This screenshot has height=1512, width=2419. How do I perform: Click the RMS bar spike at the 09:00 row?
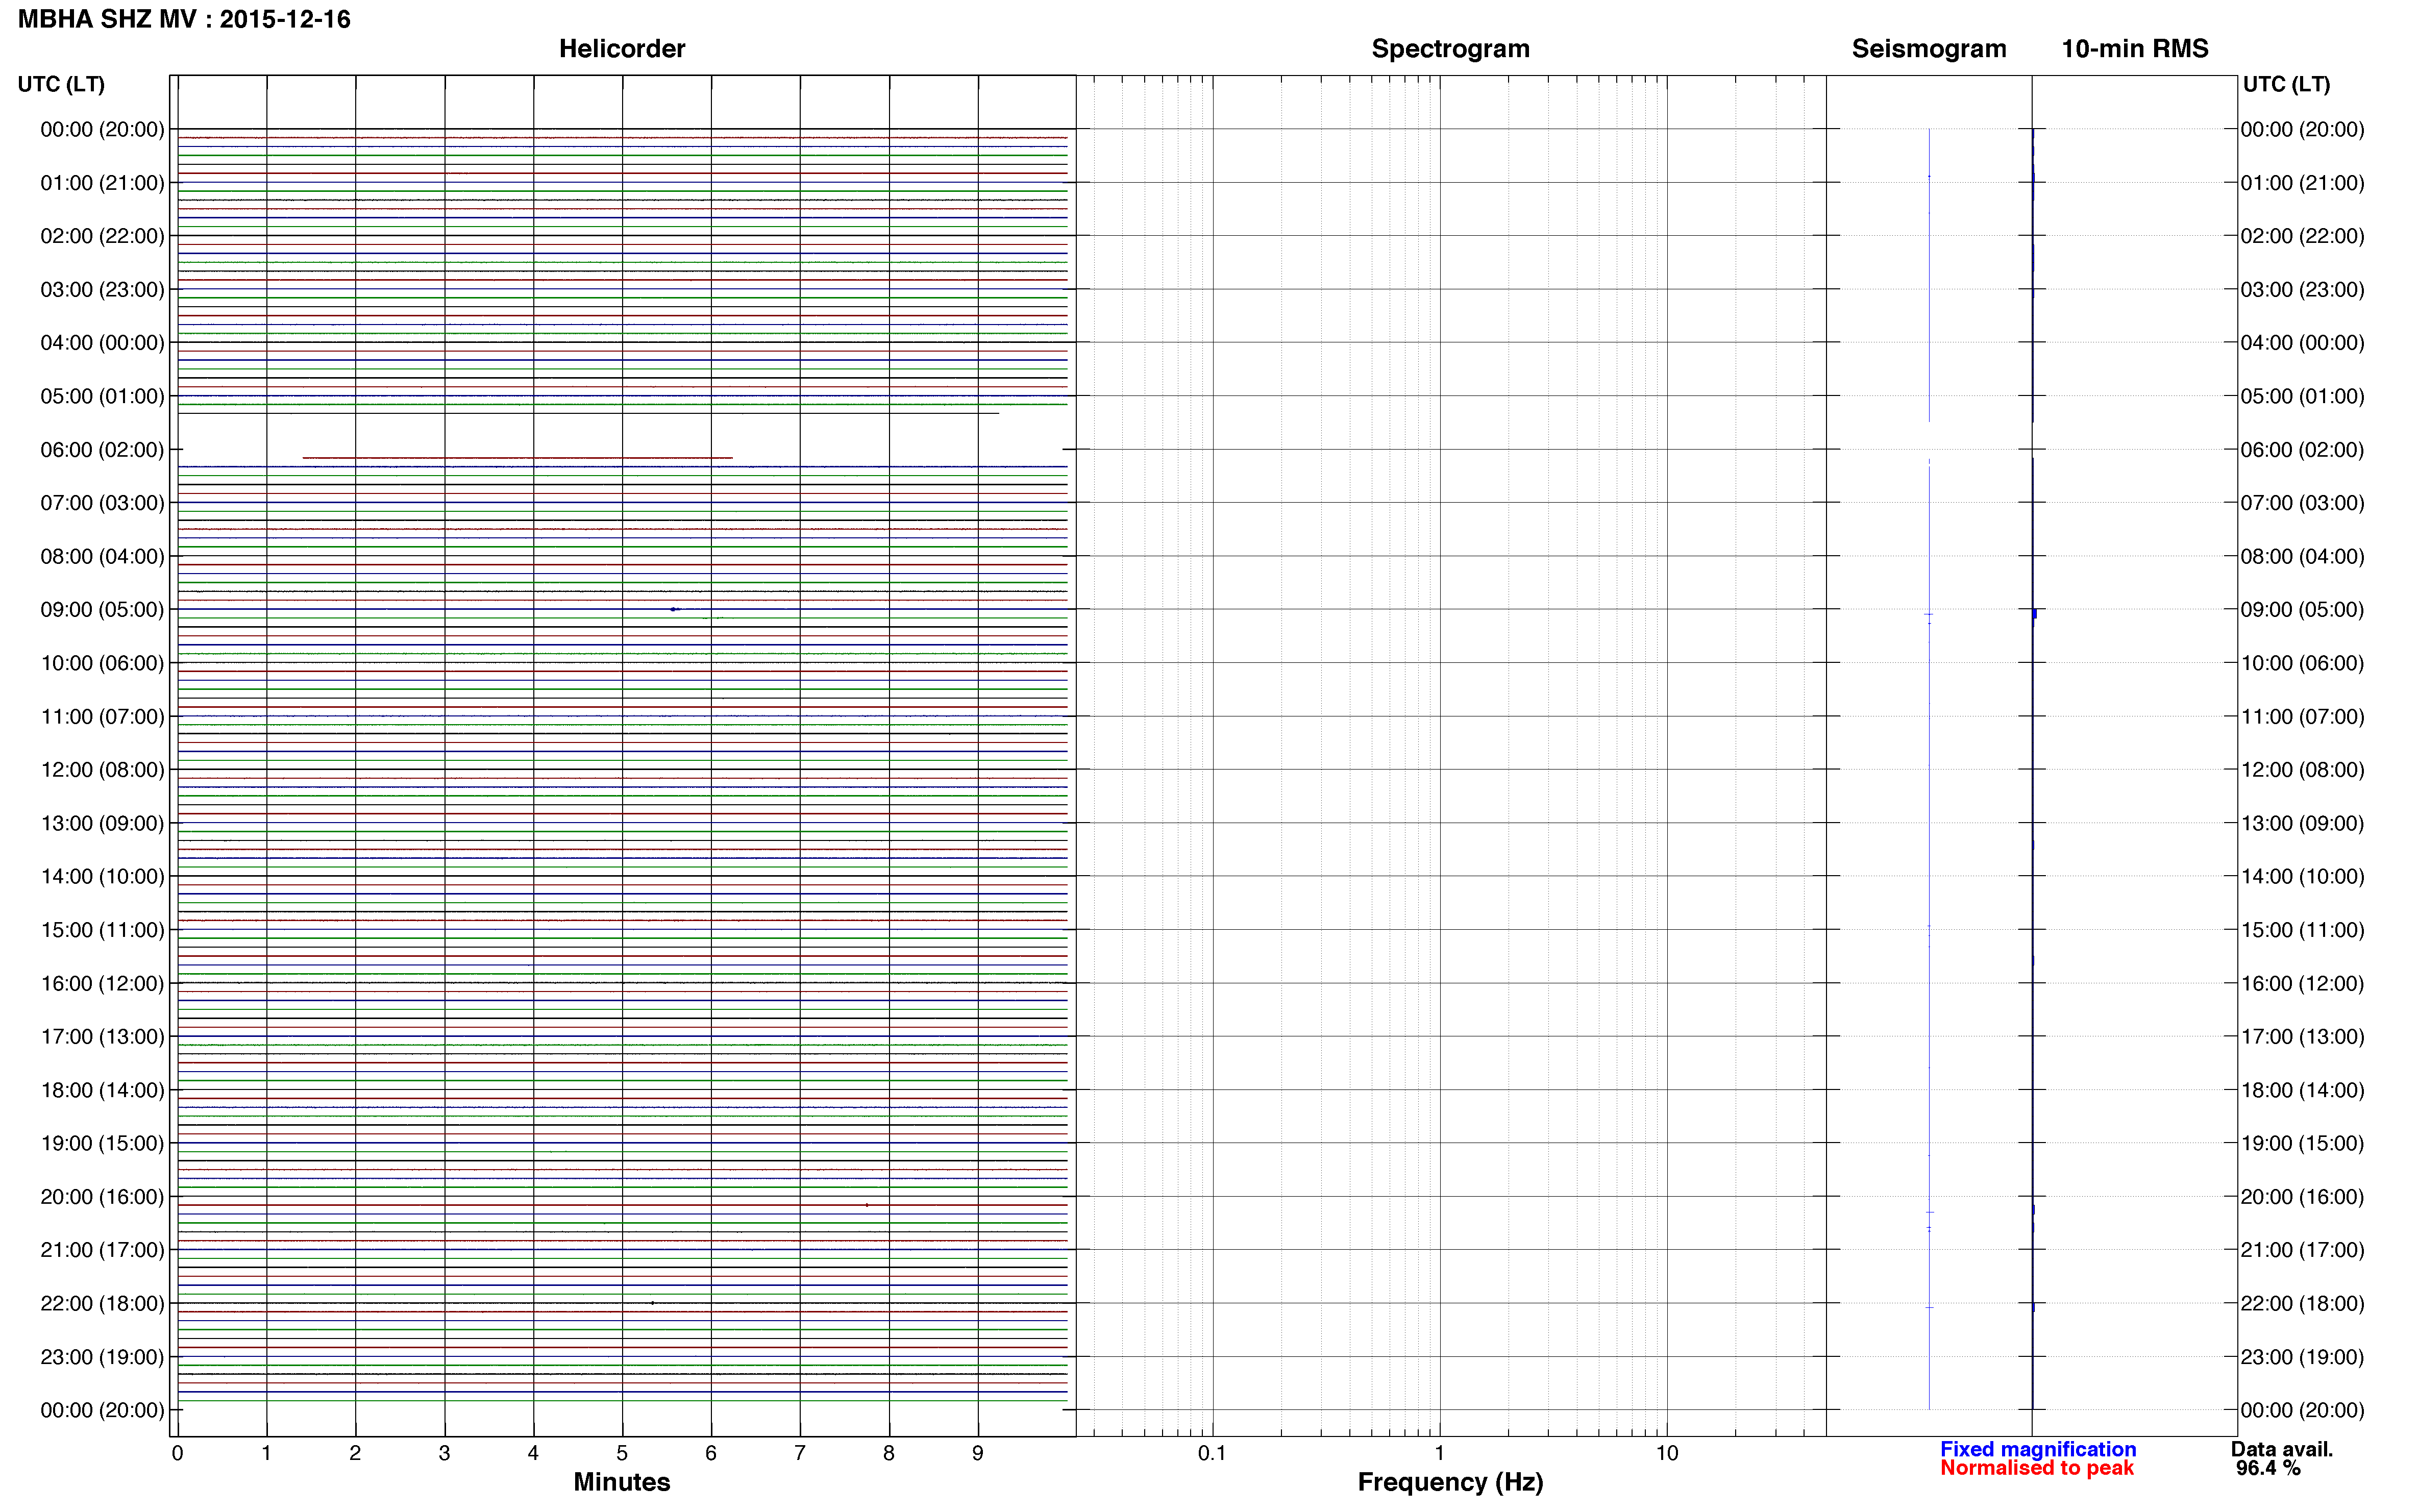pos(2034,614)
